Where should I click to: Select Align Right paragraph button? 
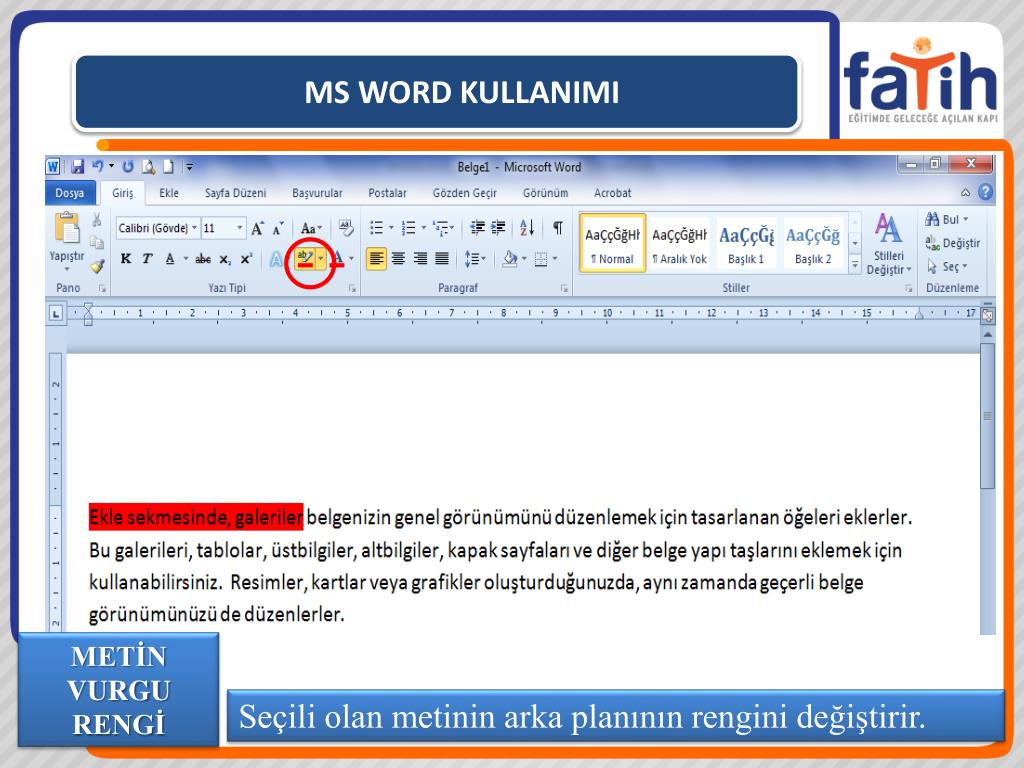420,259
